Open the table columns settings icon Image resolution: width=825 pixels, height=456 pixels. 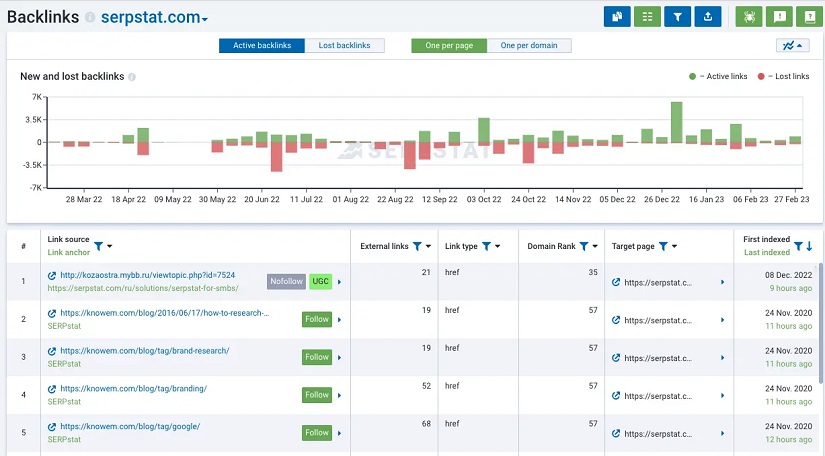tap(647, 17)
